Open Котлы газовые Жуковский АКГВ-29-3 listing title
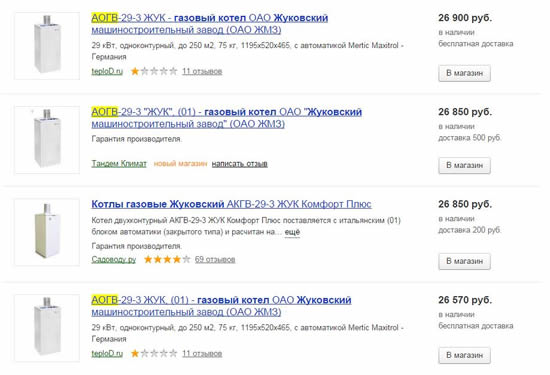This screenshot has width=550, height=375. coord(232,204)
